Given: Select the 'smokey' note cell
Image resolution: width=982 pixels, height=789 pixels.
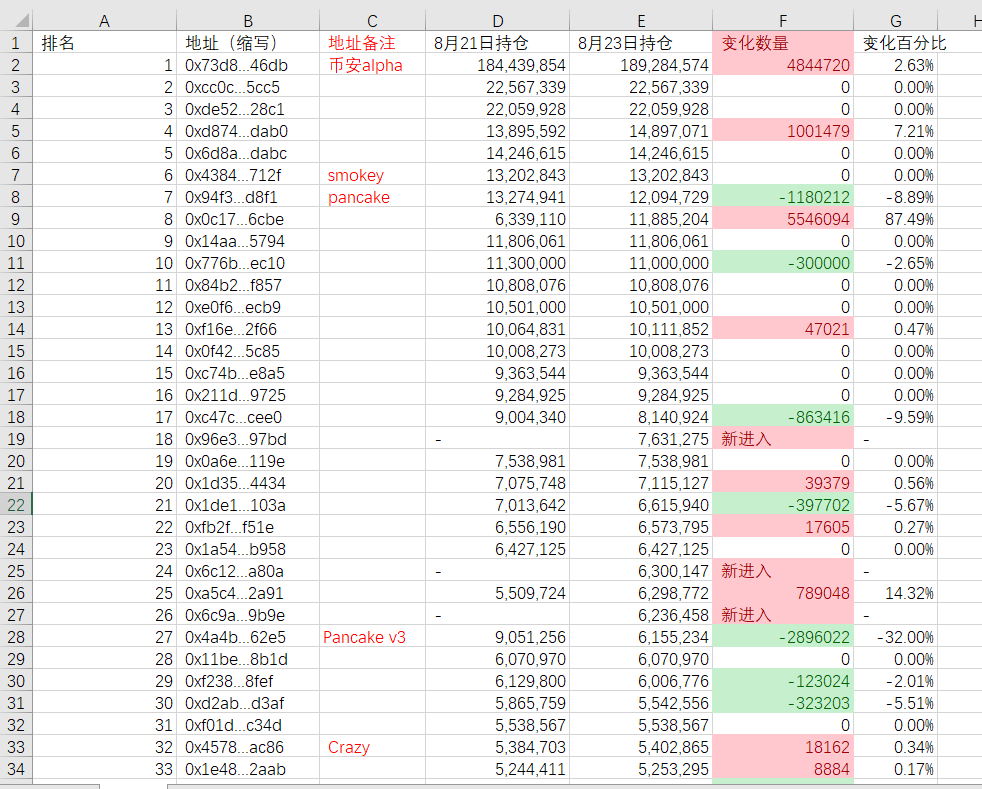Looking at the screenshot, I should 372,175.
